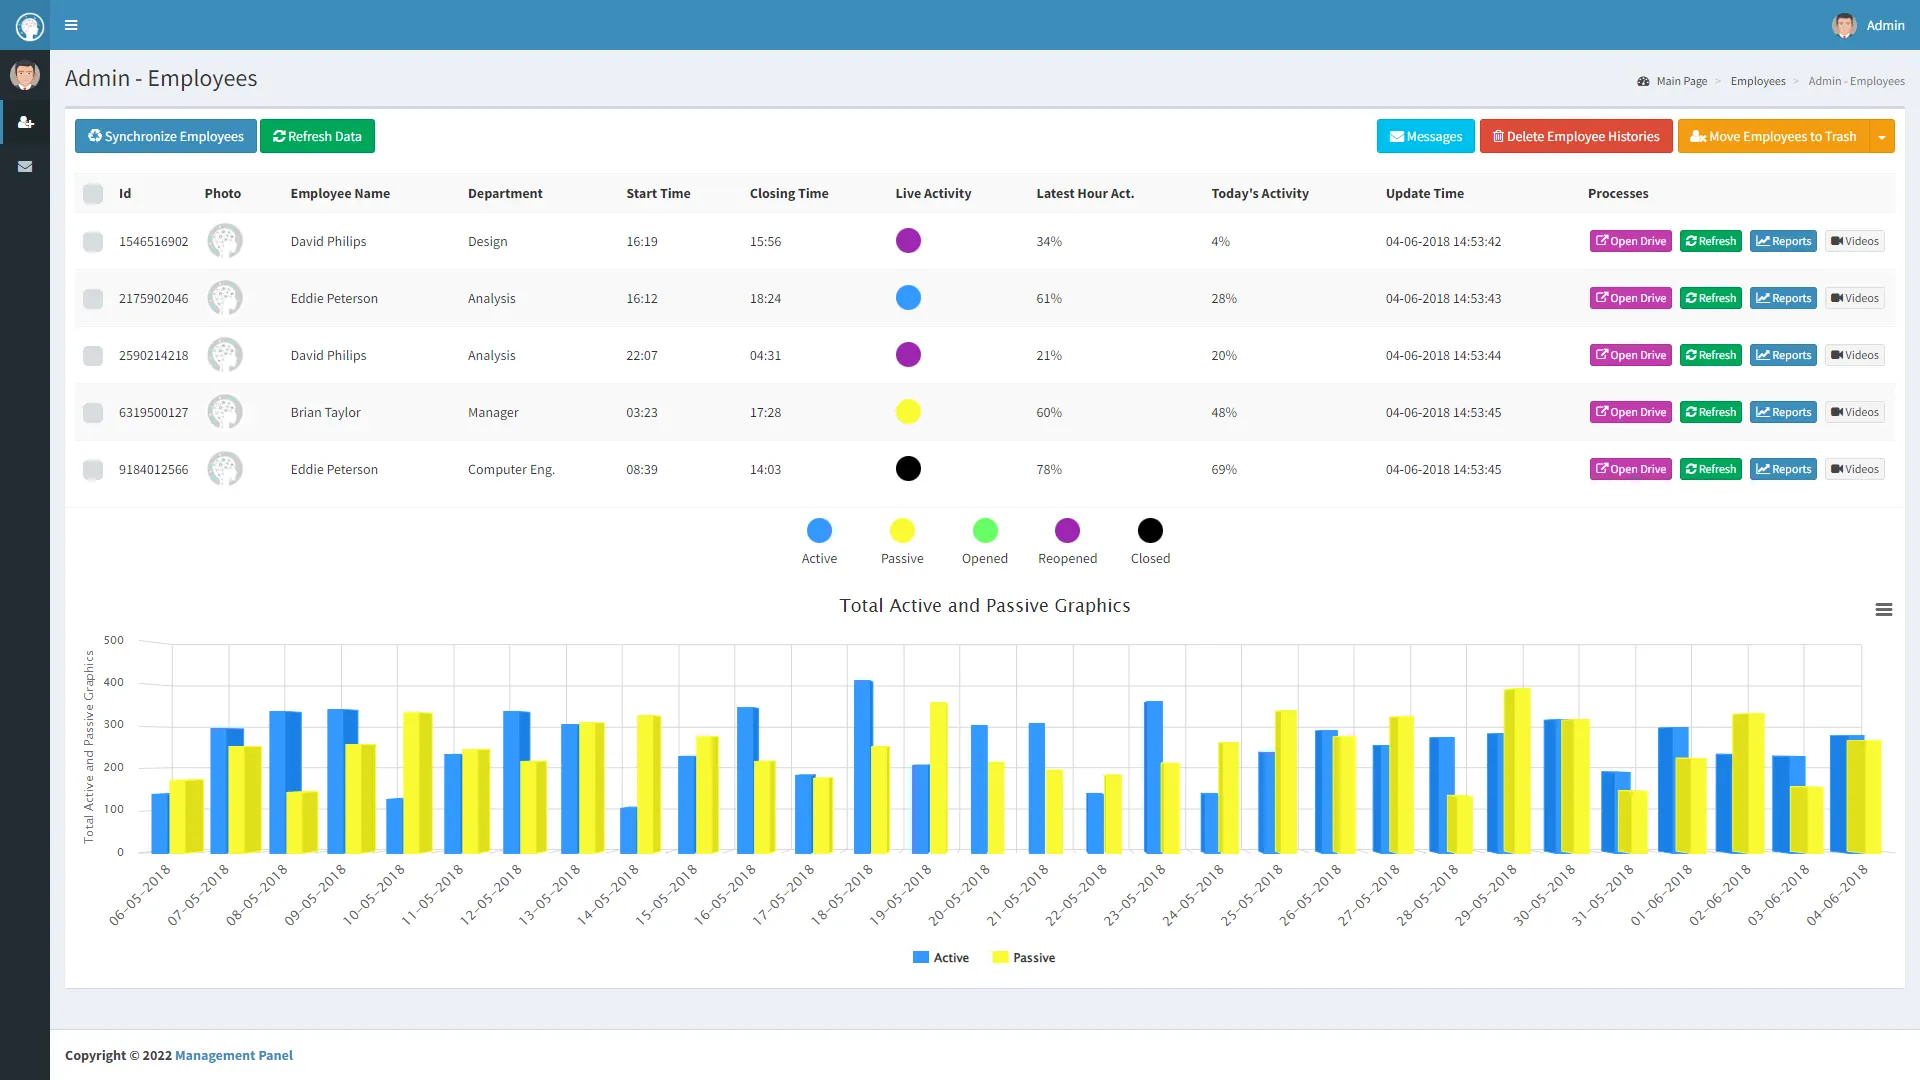Refresh row of employee 9184012566
Screen dimensions: 1920x1080
coord(1710,469)
